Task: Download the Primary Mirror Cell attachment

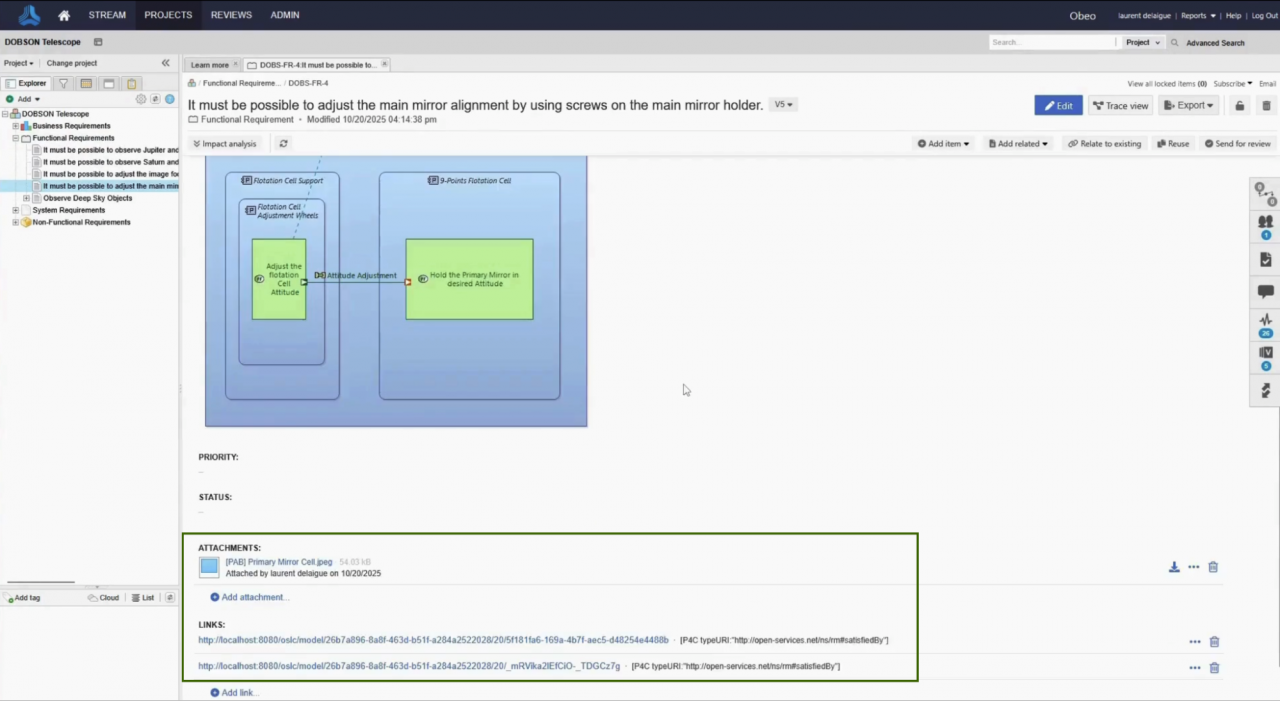Action: pos(1174,567)
